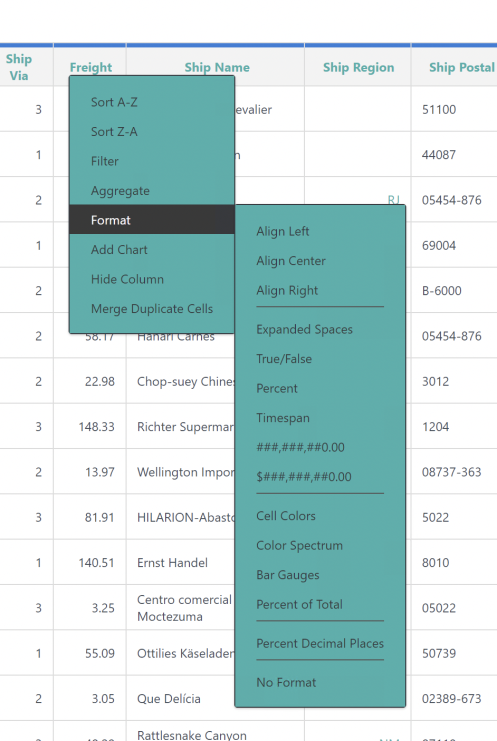Select Merge Duplicate Cells

click(x=152, y=309)
